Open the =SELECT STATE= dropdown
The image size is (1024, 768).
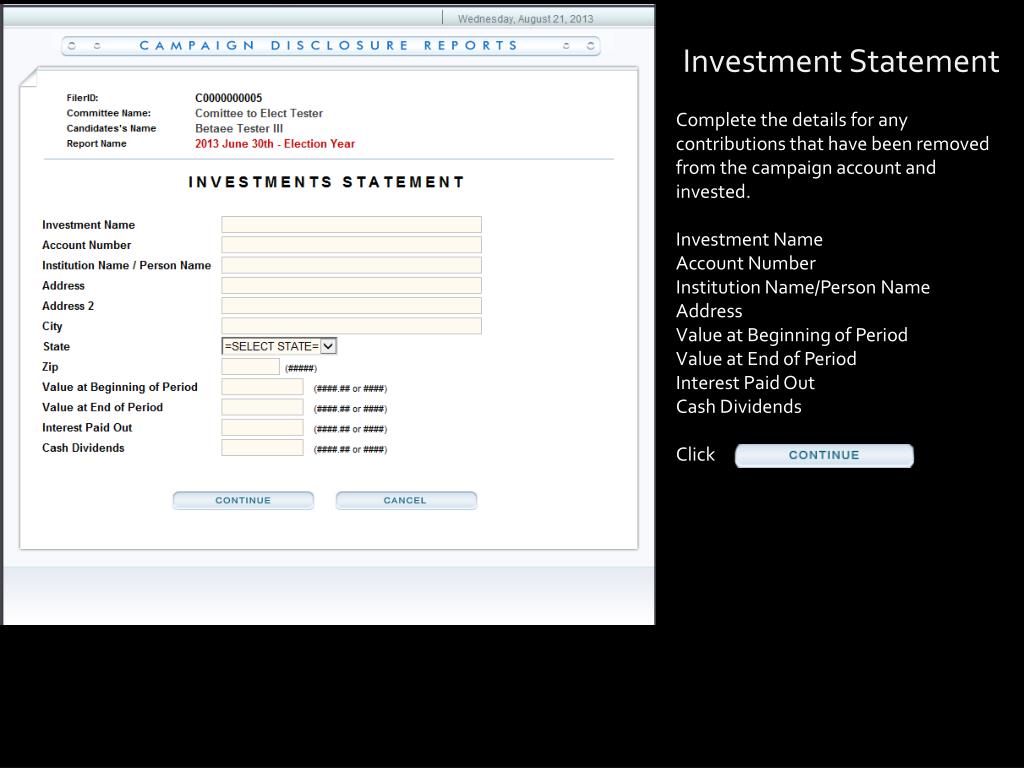279,346
